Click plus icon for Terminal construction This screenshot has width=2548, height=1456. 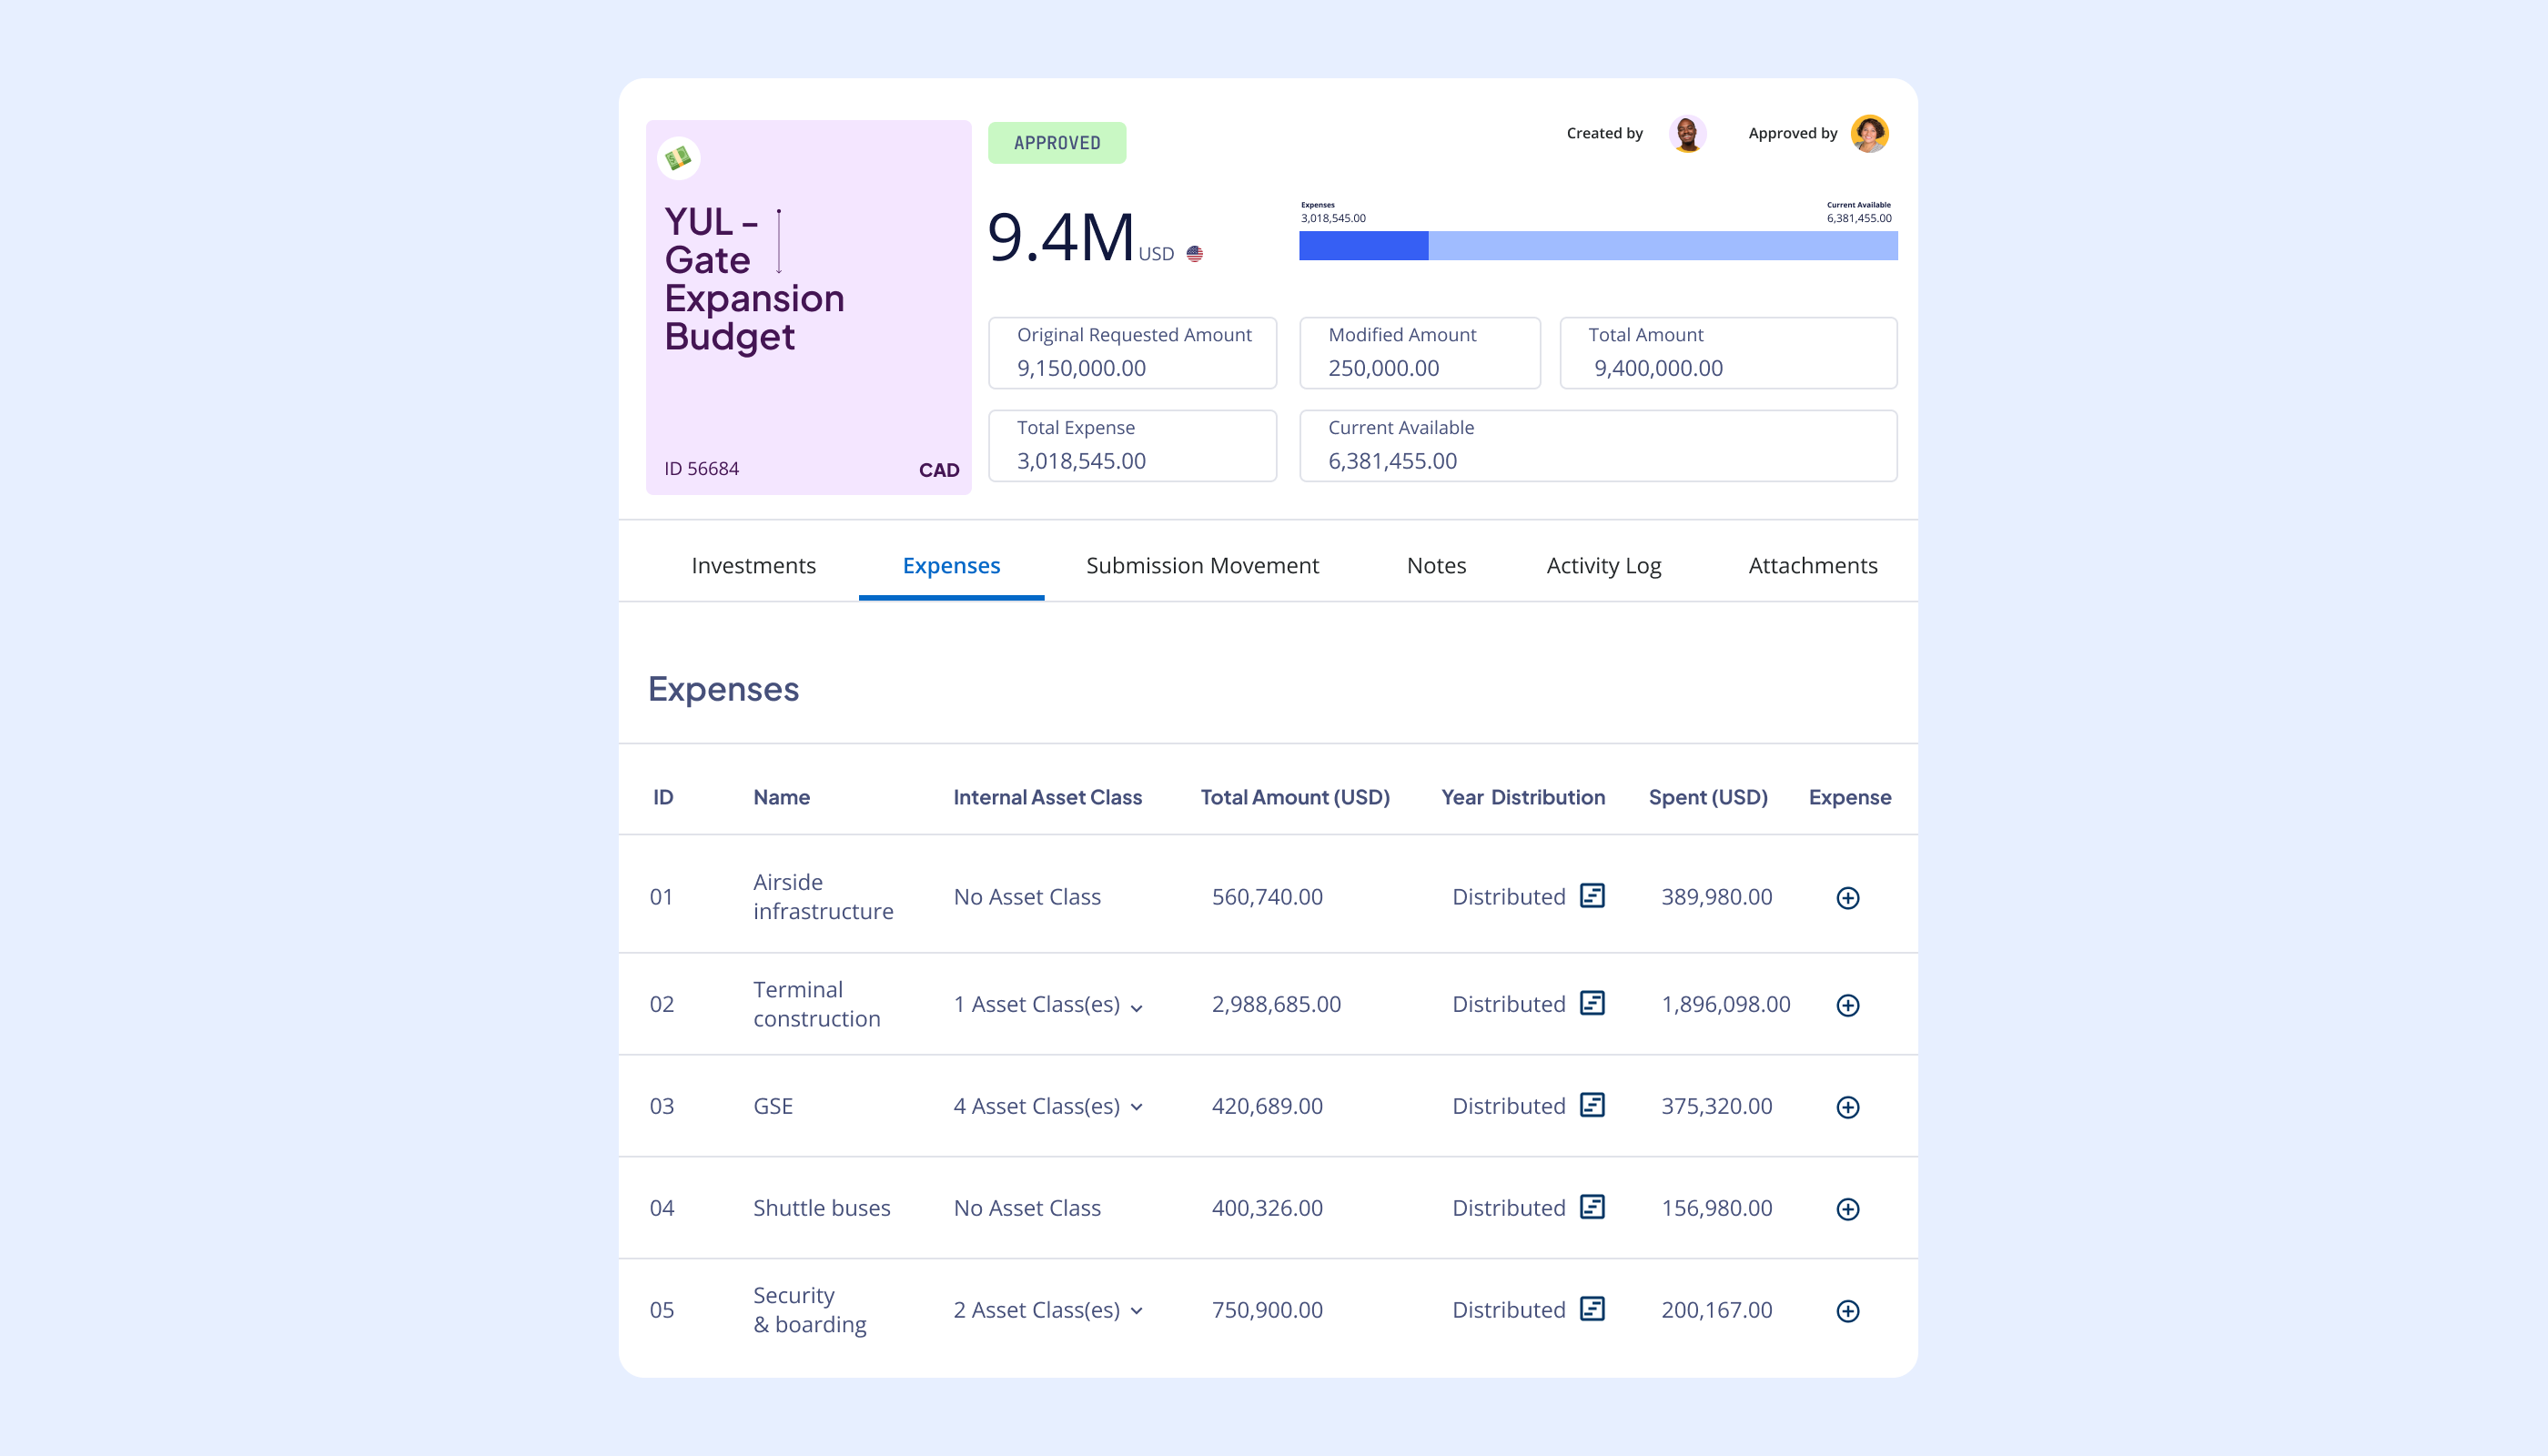pos(1847,1005)
